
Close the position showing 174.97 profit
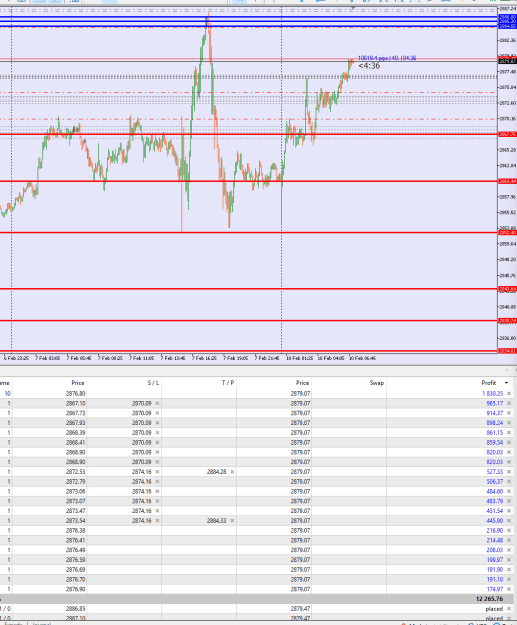pyautogui.click(x=509, y=589)
